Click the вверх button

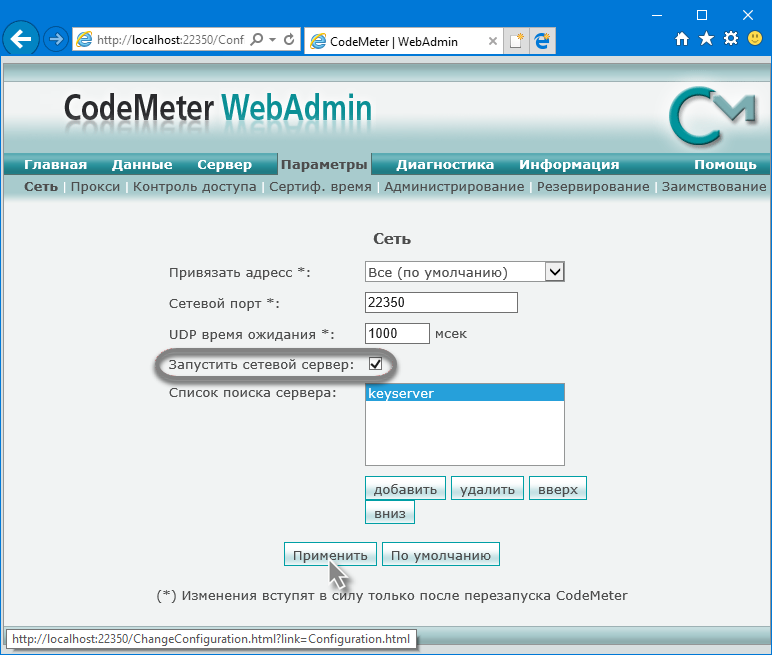[558, 489]
